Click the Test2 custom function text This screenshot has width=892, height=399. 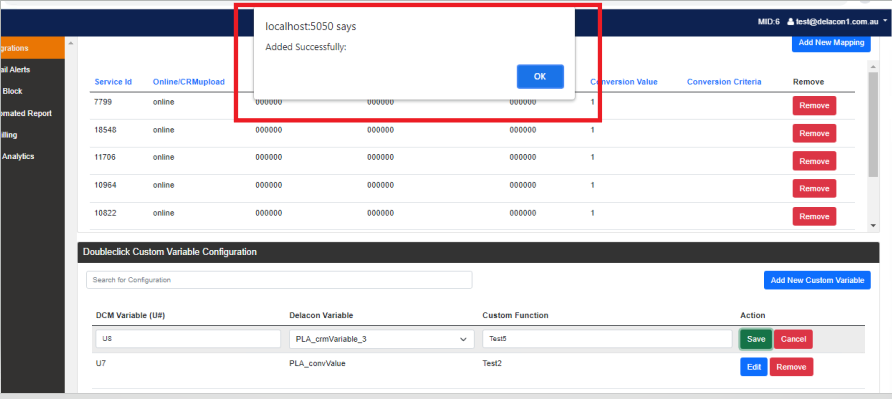click(x=492, y=363)
